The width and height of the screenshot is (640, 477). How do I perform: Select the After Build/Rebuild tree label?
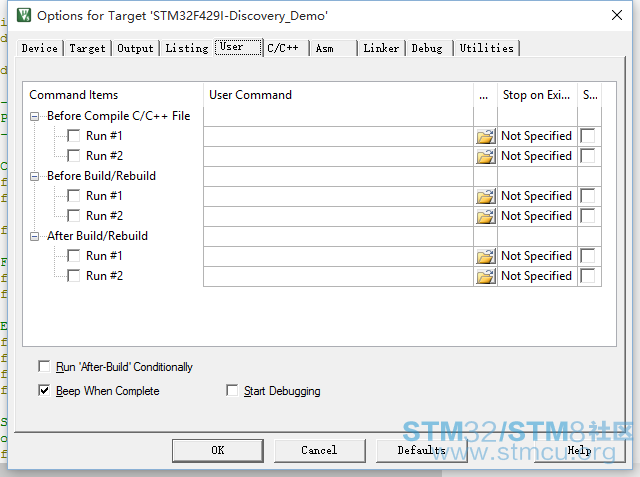pos(97,236)
